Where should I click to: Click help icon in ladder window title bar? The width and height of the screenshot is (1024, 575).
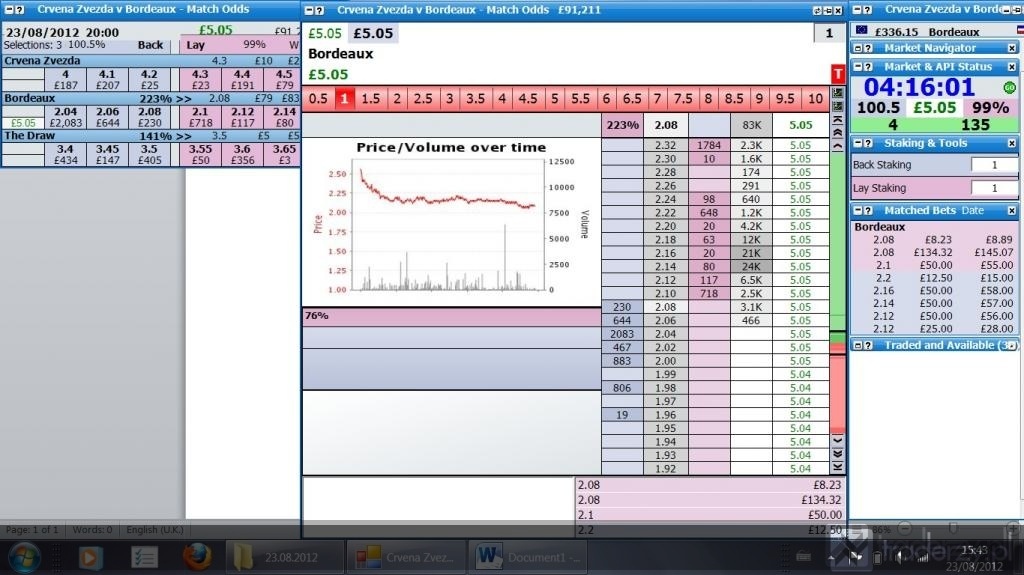(320, 10)
